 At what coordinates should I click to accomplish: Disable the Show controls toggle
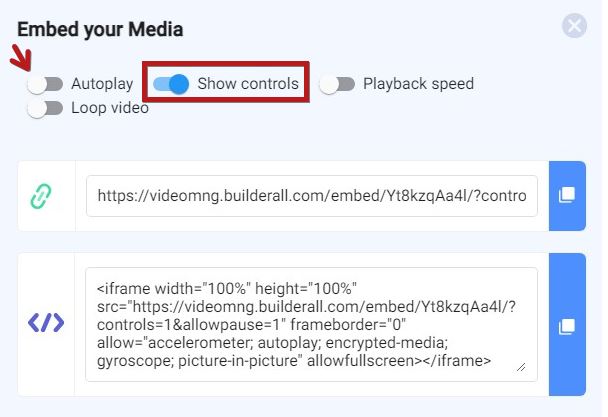(171, 84)
